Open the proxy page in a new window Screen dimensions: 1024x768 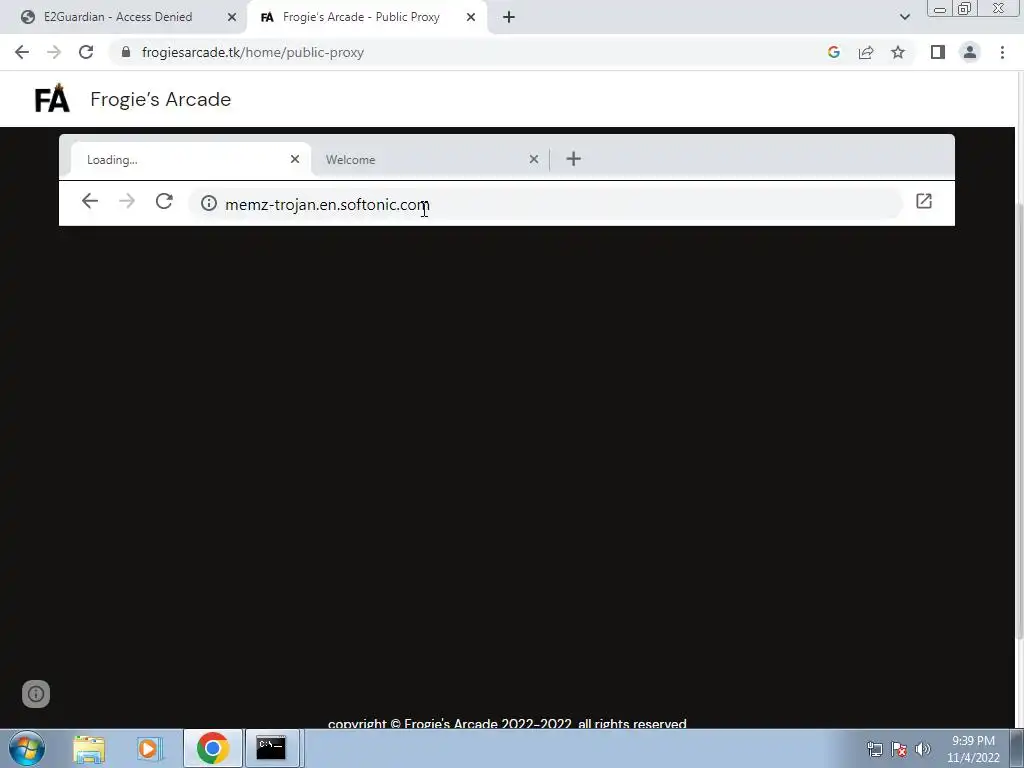pyautogui.click(x=923, y=201)
